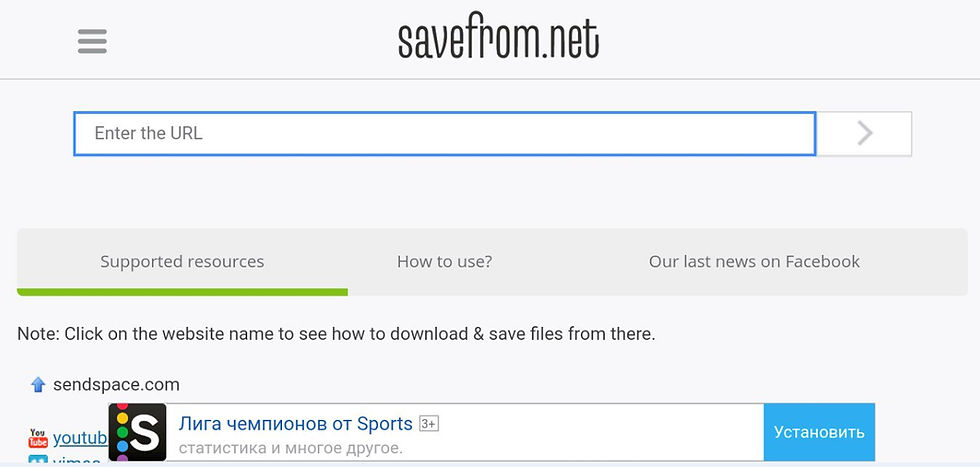This screenshot has width=980, height=467.
Task: Open the hamburger menu icon
Action: point(92,41)
